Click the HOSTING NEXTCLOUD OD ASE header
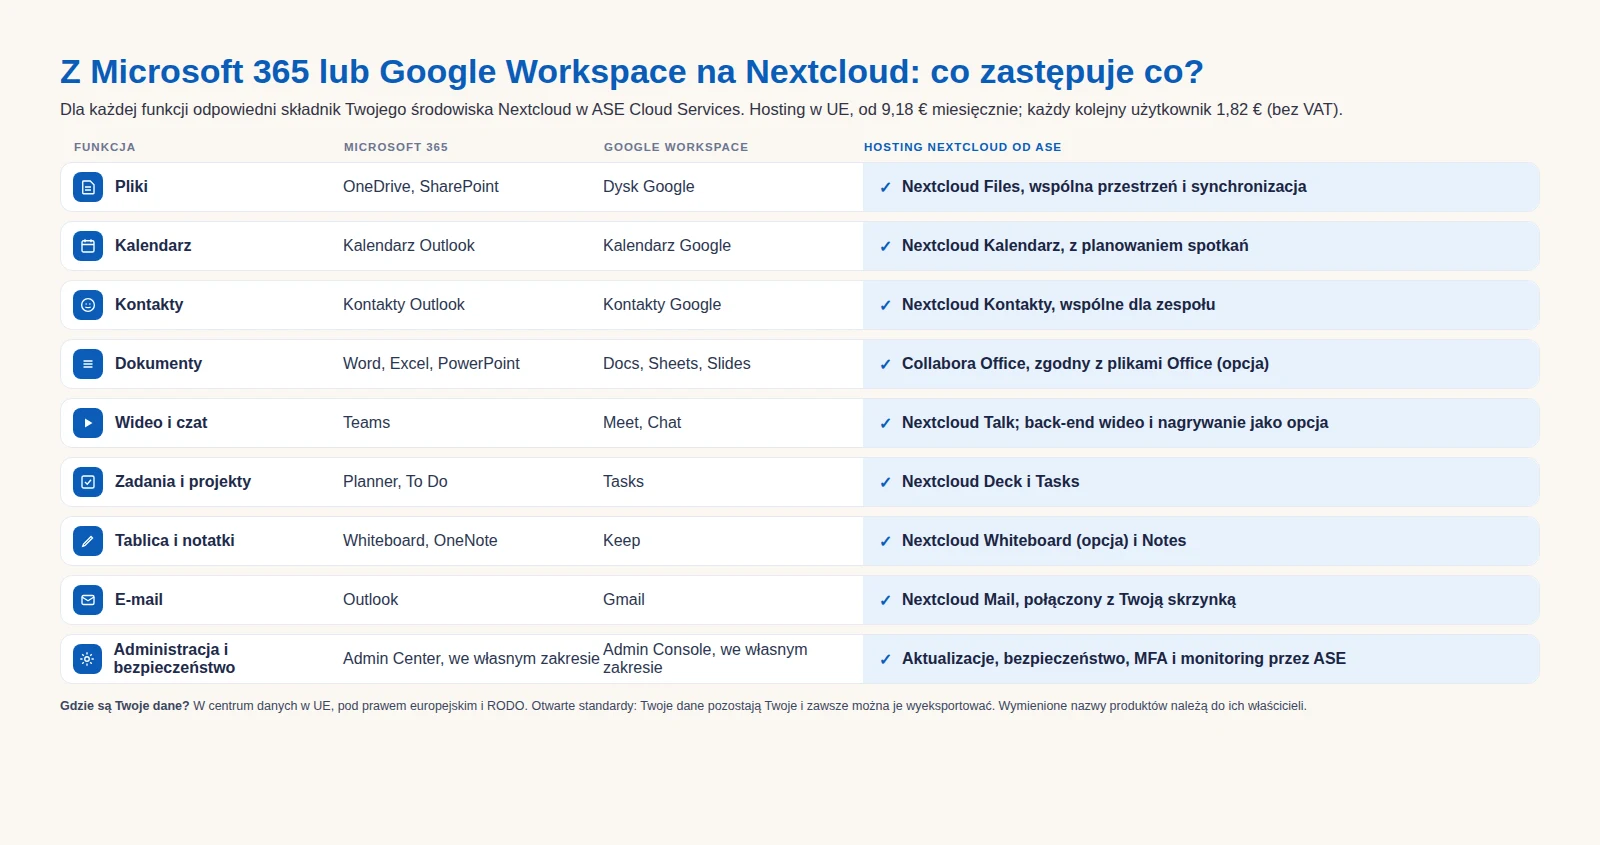This screenshot has height=845, width=1600. tap(963, 147)
